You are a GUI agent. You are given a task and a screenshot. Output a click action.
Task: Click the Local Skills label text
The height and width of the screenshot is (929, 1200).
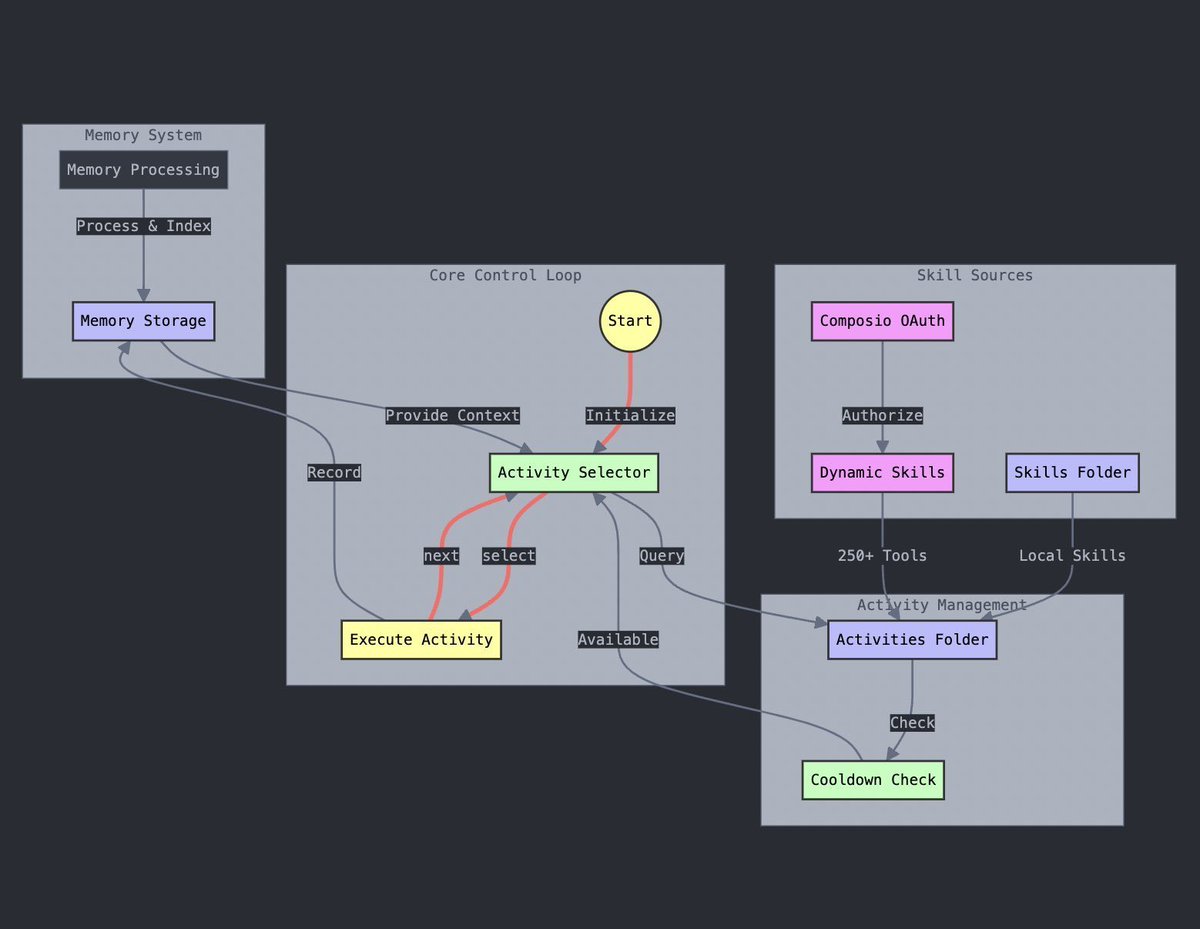[x=1072, y=555]
